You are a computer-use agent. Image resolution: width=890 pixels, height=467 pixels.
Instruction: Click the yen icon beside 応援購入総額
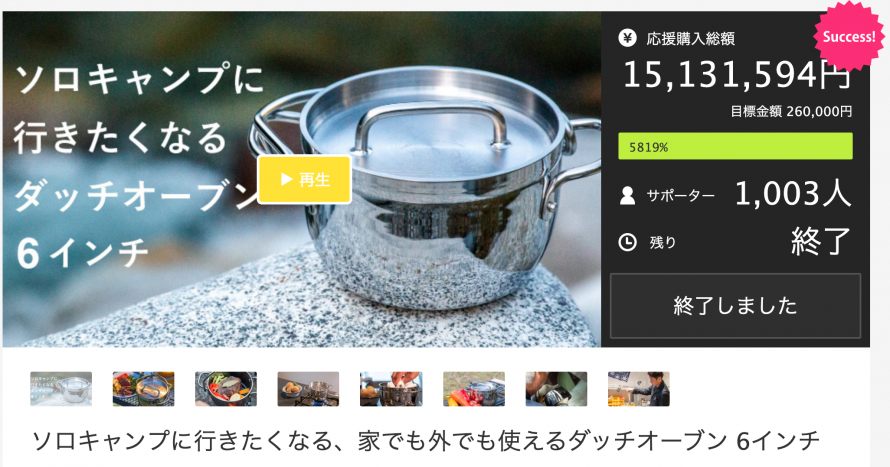click(x=627, y=38)
